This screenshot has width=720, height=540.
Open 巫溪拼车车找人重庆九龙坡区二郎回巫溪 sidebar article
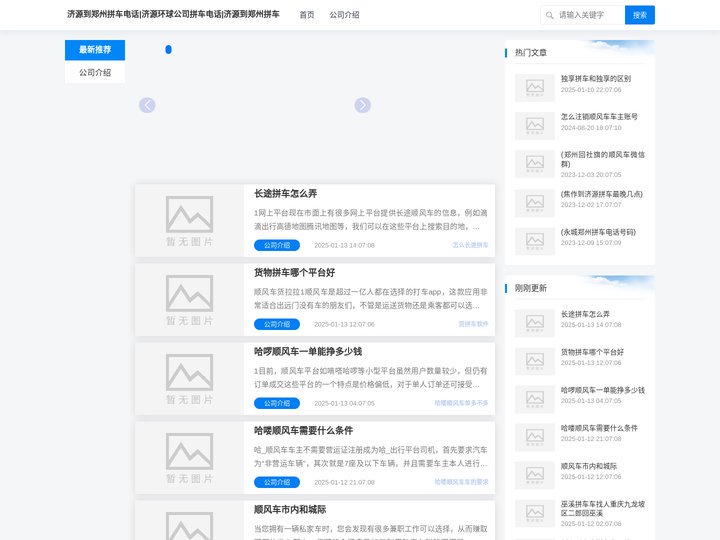(602, 508)
